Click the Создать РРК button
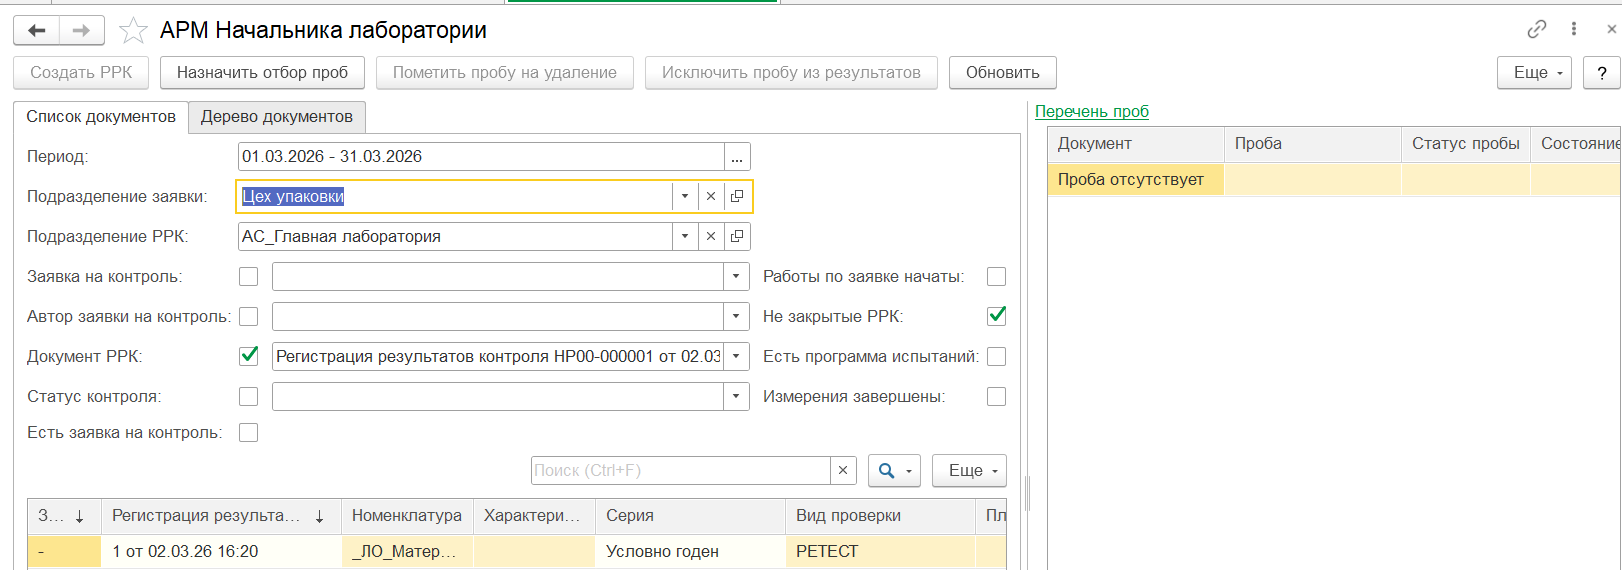 pyautogui.click(x=81, y=72)
